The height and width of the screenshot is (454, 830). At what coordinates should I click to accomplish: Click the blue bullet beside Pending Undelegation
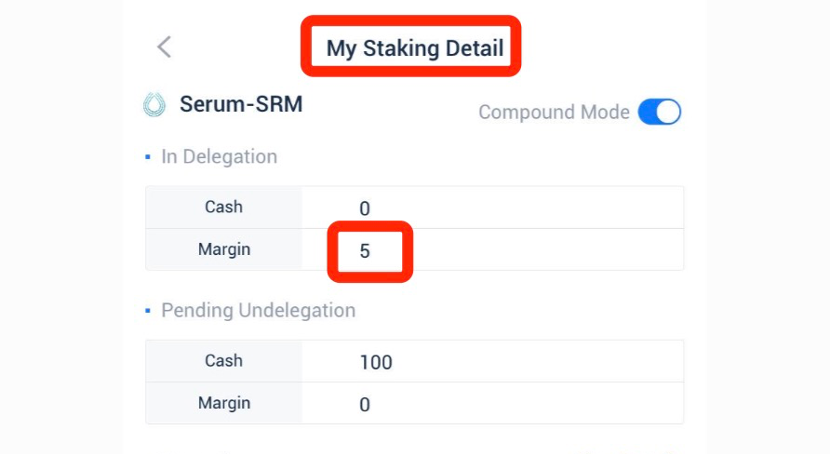click(148, 310)
